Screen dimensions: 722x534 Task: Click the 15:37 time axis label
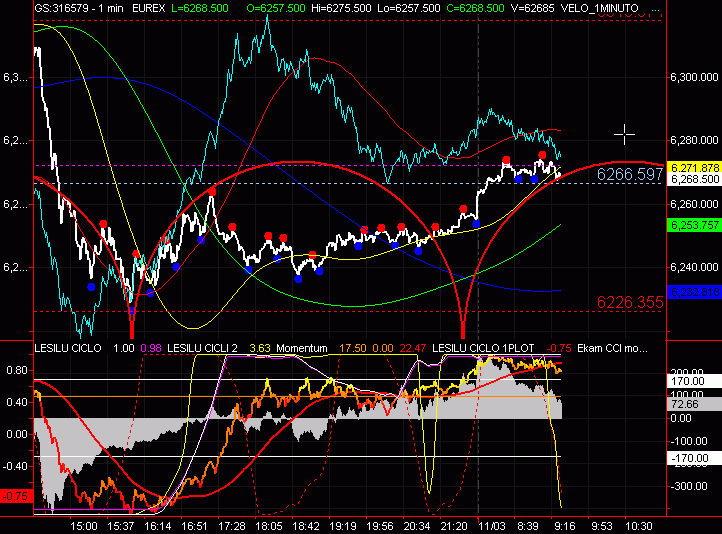[x=120, y=526]
